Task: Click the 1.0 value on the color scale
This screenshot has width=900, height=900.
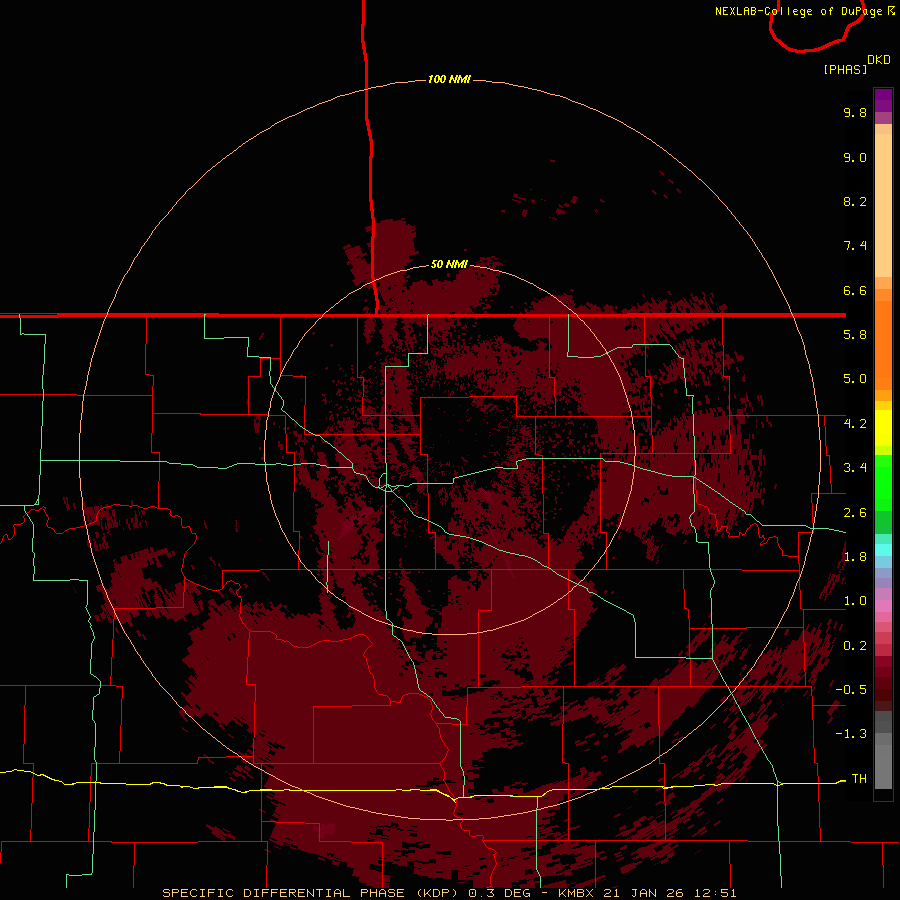Action: pyautogui.click(x=855, y=601)
